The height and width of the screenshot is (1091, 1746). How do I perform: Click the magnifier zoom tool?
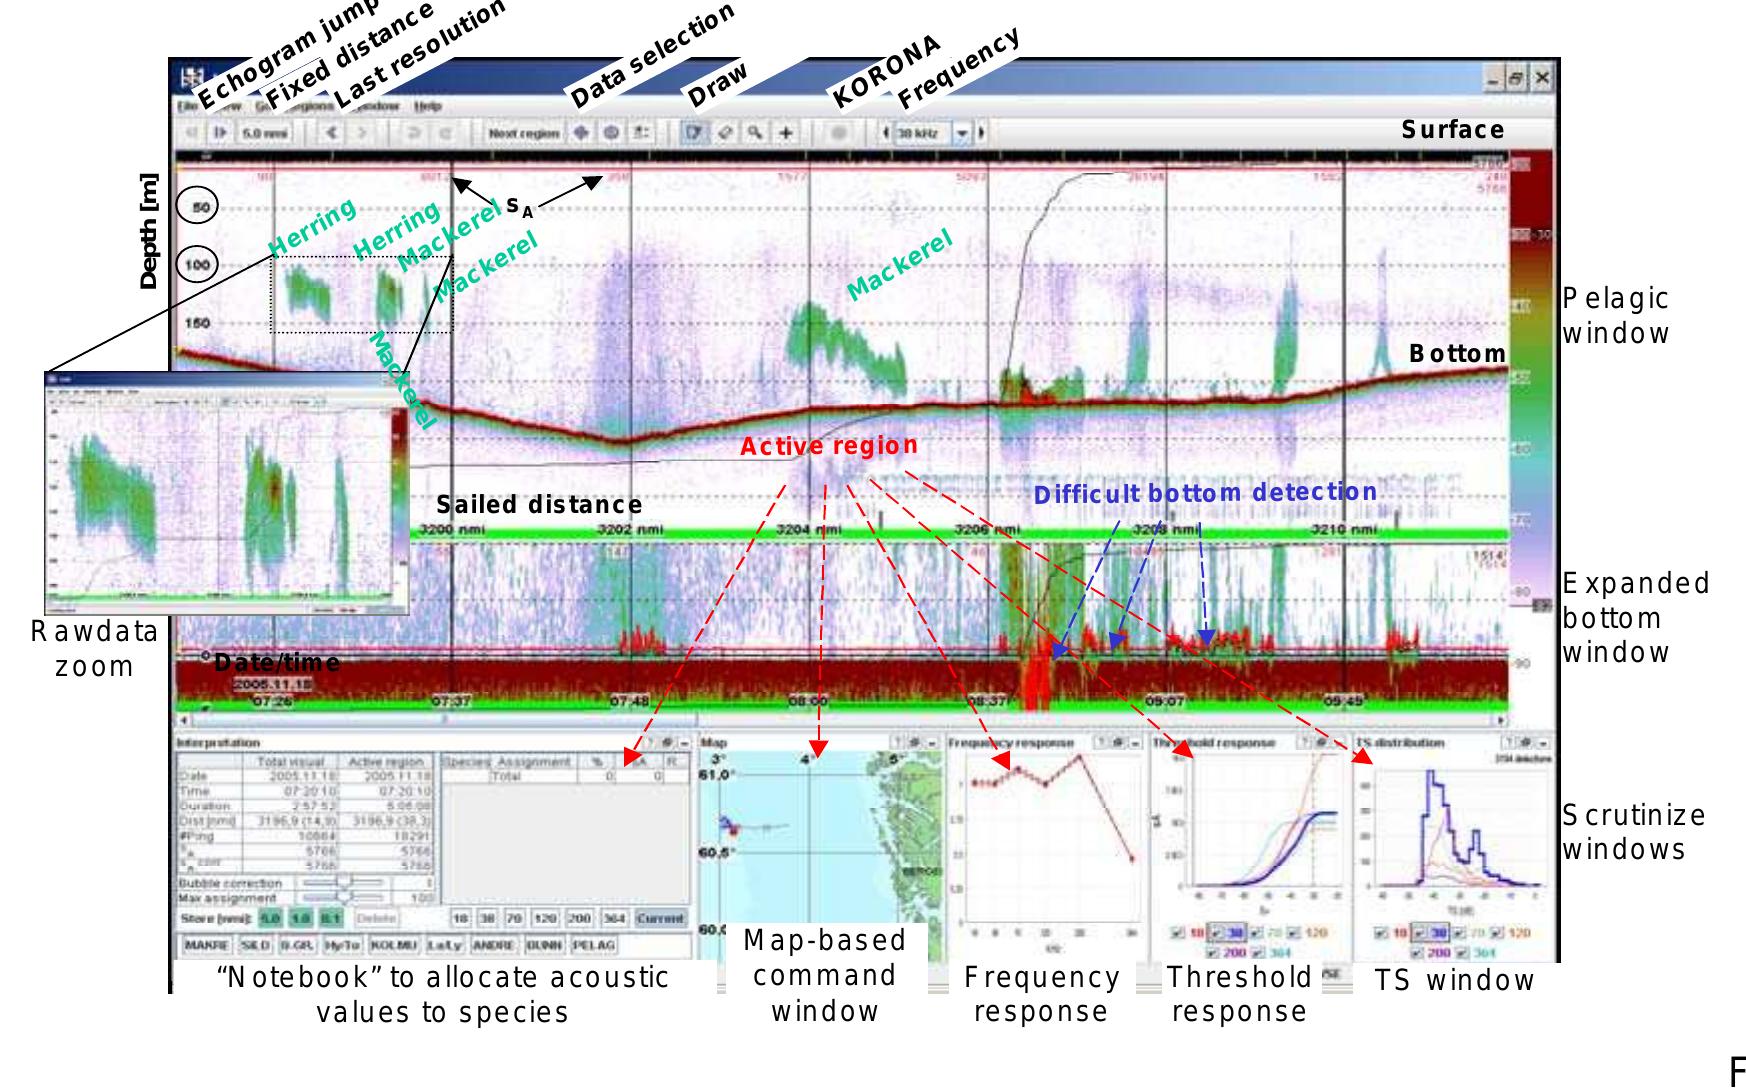click(757, 133)
